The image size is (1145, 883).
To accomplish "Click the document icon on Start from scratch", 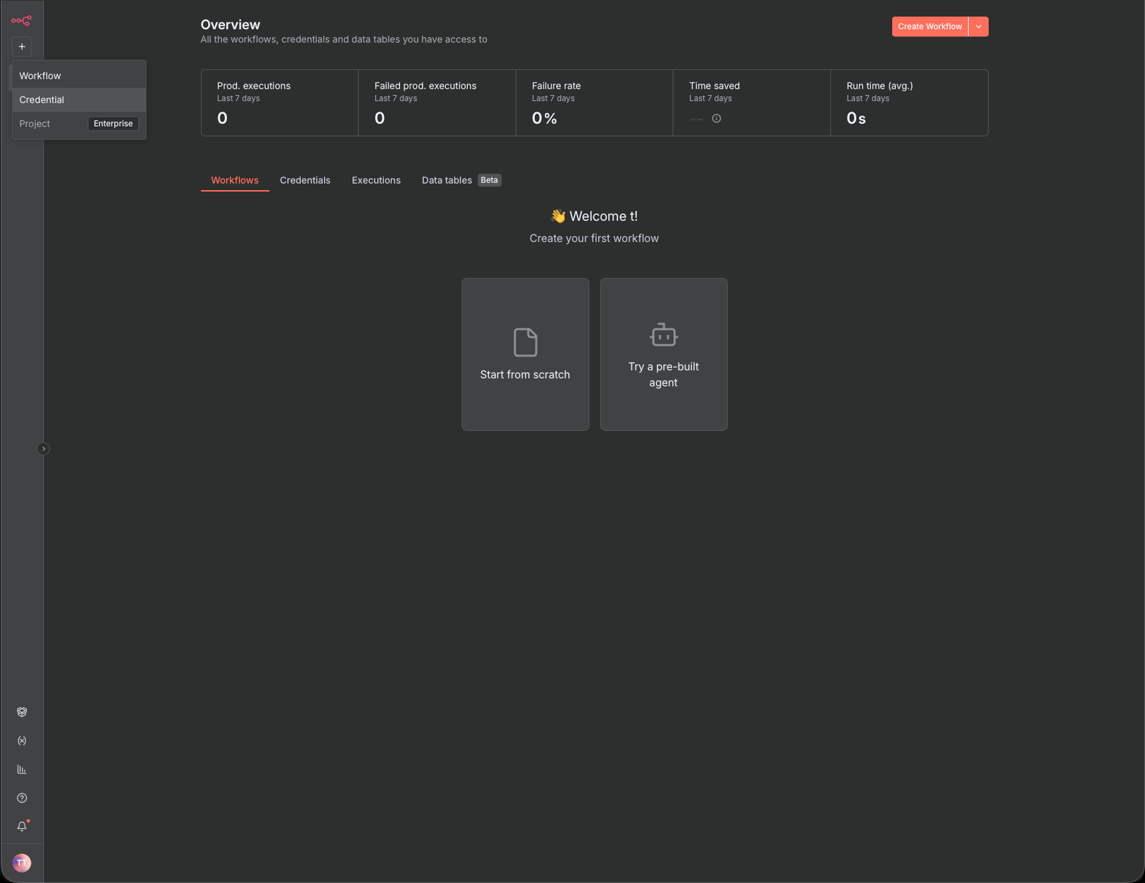I will point(525,341).
